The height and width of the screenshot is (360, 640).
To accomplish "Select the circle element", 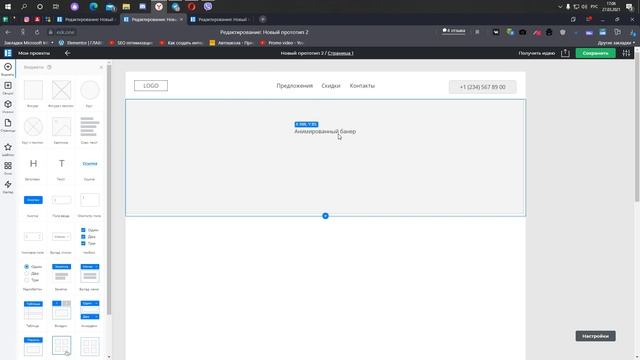I will pyautogui.click(x=89, y=90).
